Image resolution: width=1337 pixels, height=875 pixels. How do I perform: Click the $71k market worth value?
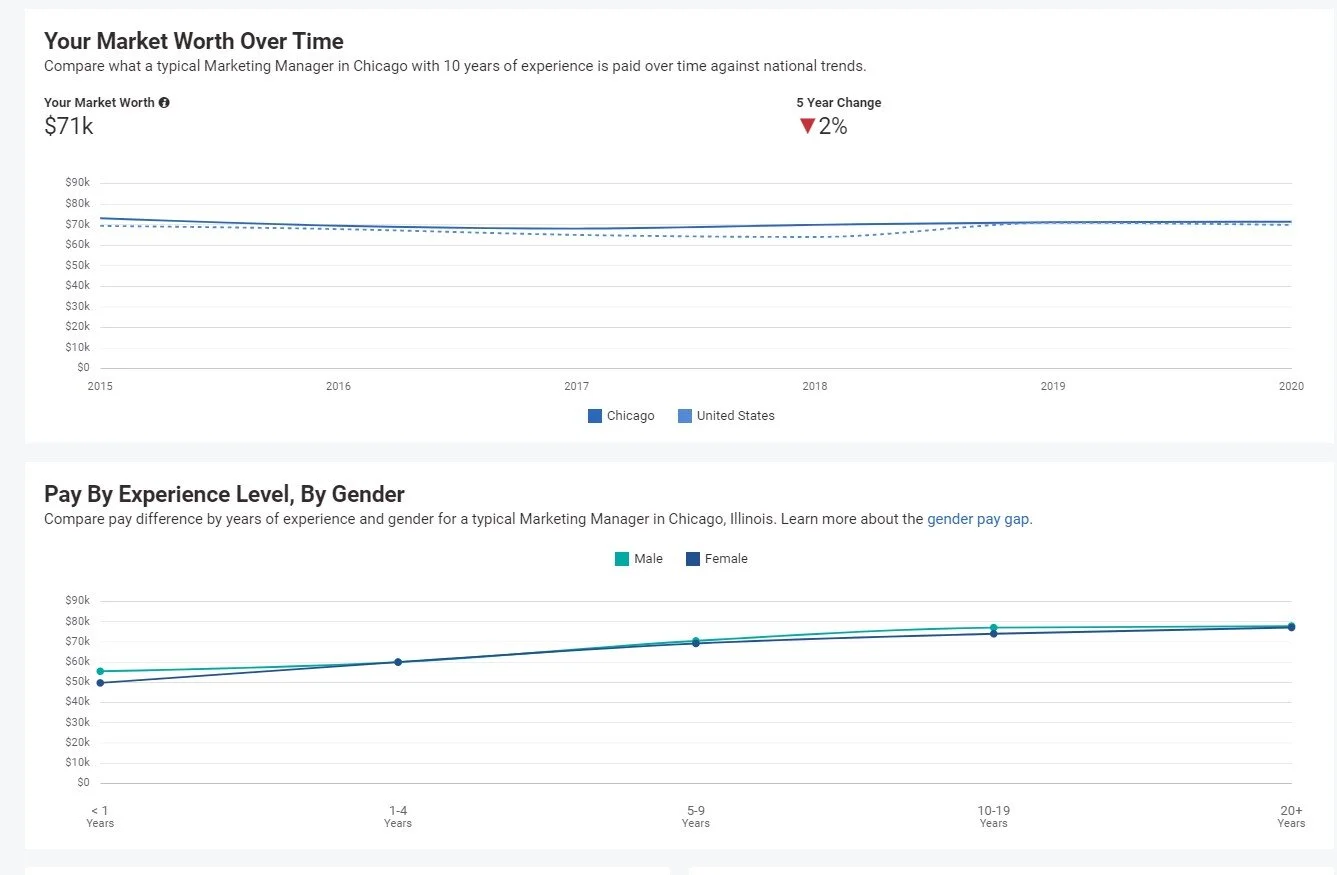pyautogui.click(x=69, y=126)
